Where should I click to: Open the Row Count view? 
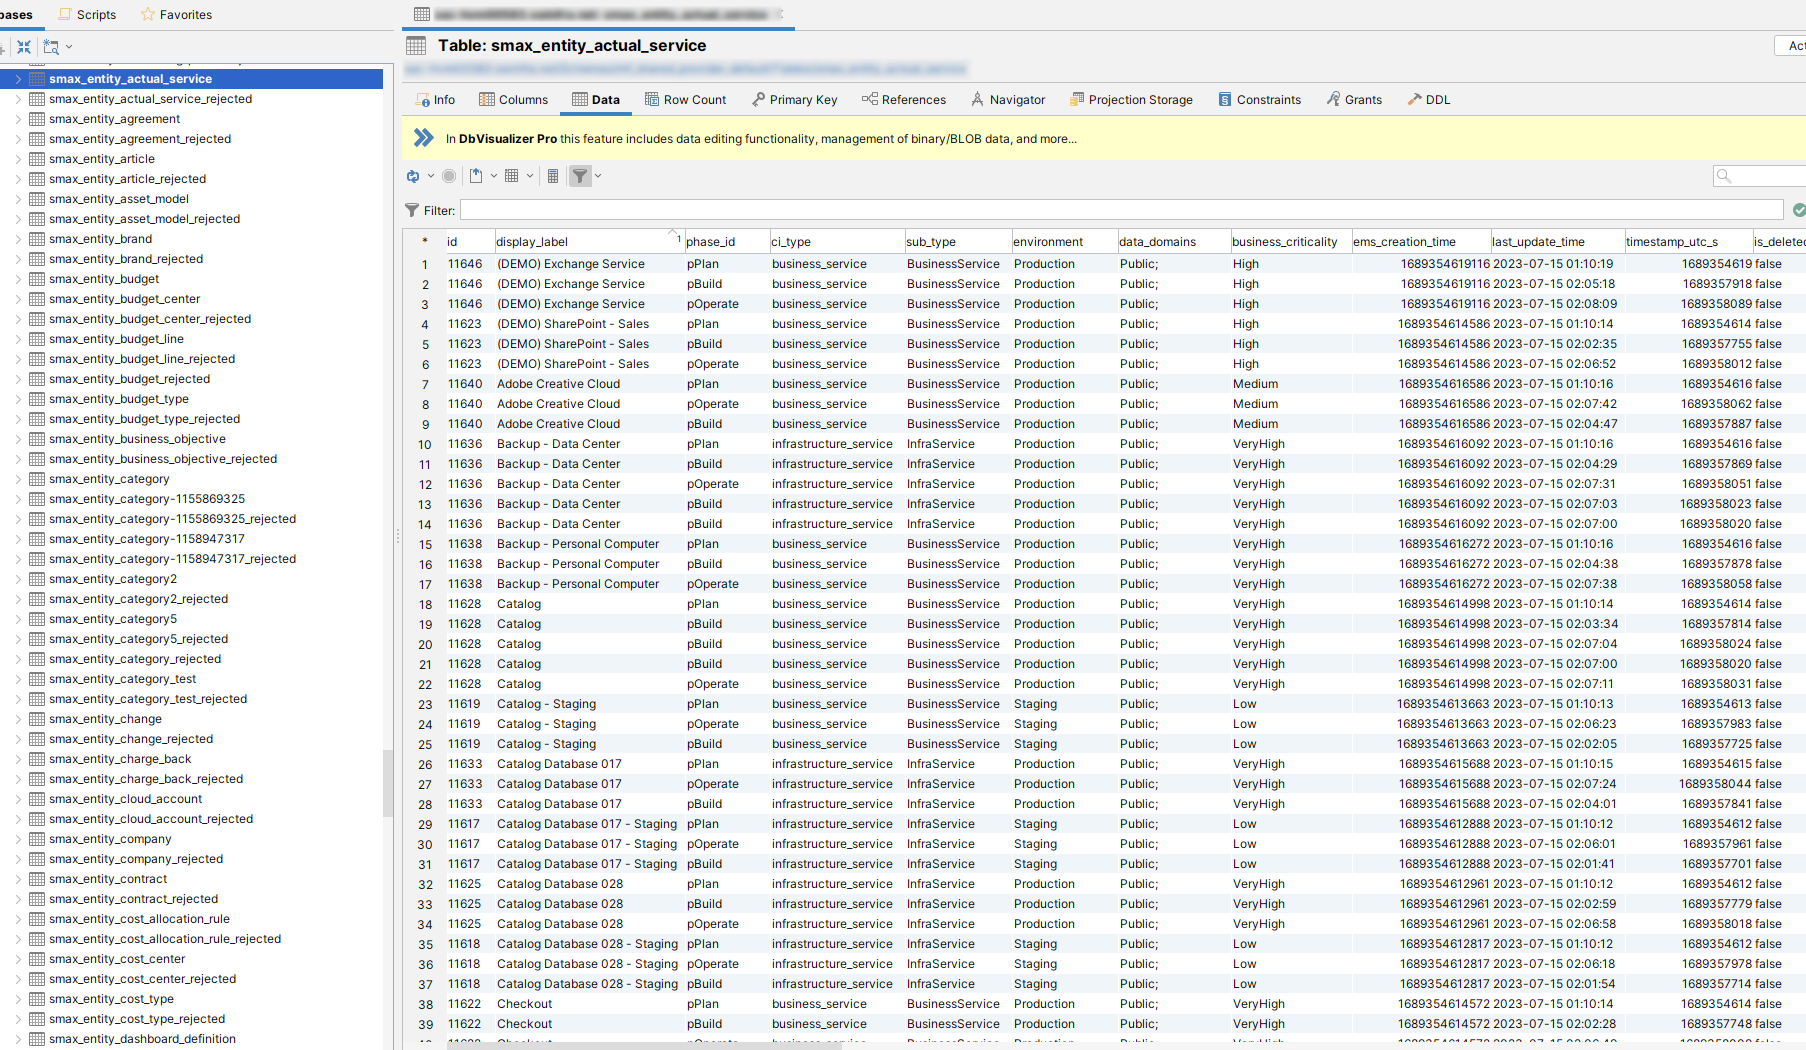[x=685, y=99]
